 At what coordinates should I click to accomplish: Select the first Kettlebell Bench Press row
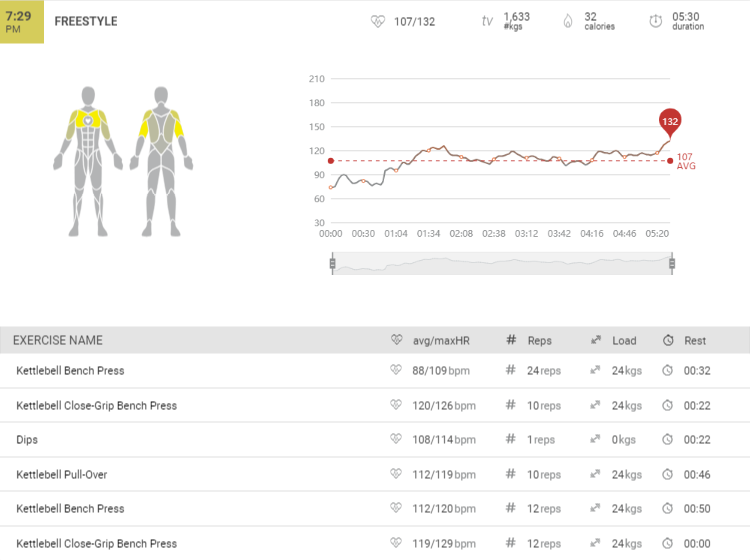pyautogui.click(x=70, y=371)
